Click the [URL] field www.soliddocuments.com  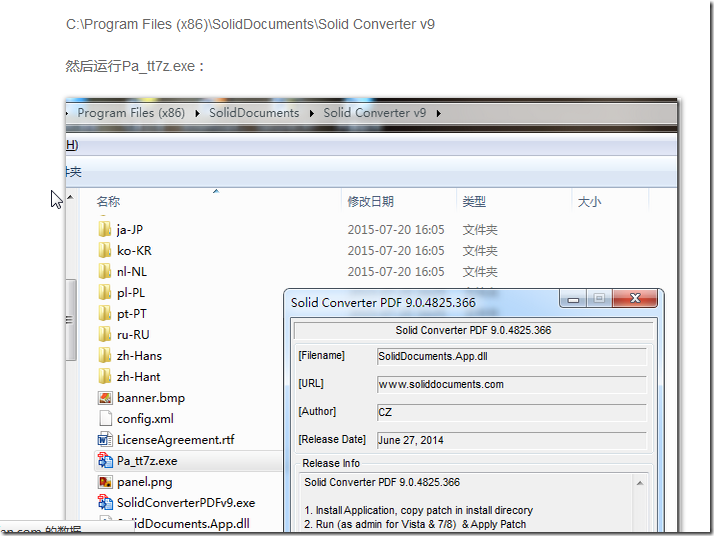click(x=511, y=384)
